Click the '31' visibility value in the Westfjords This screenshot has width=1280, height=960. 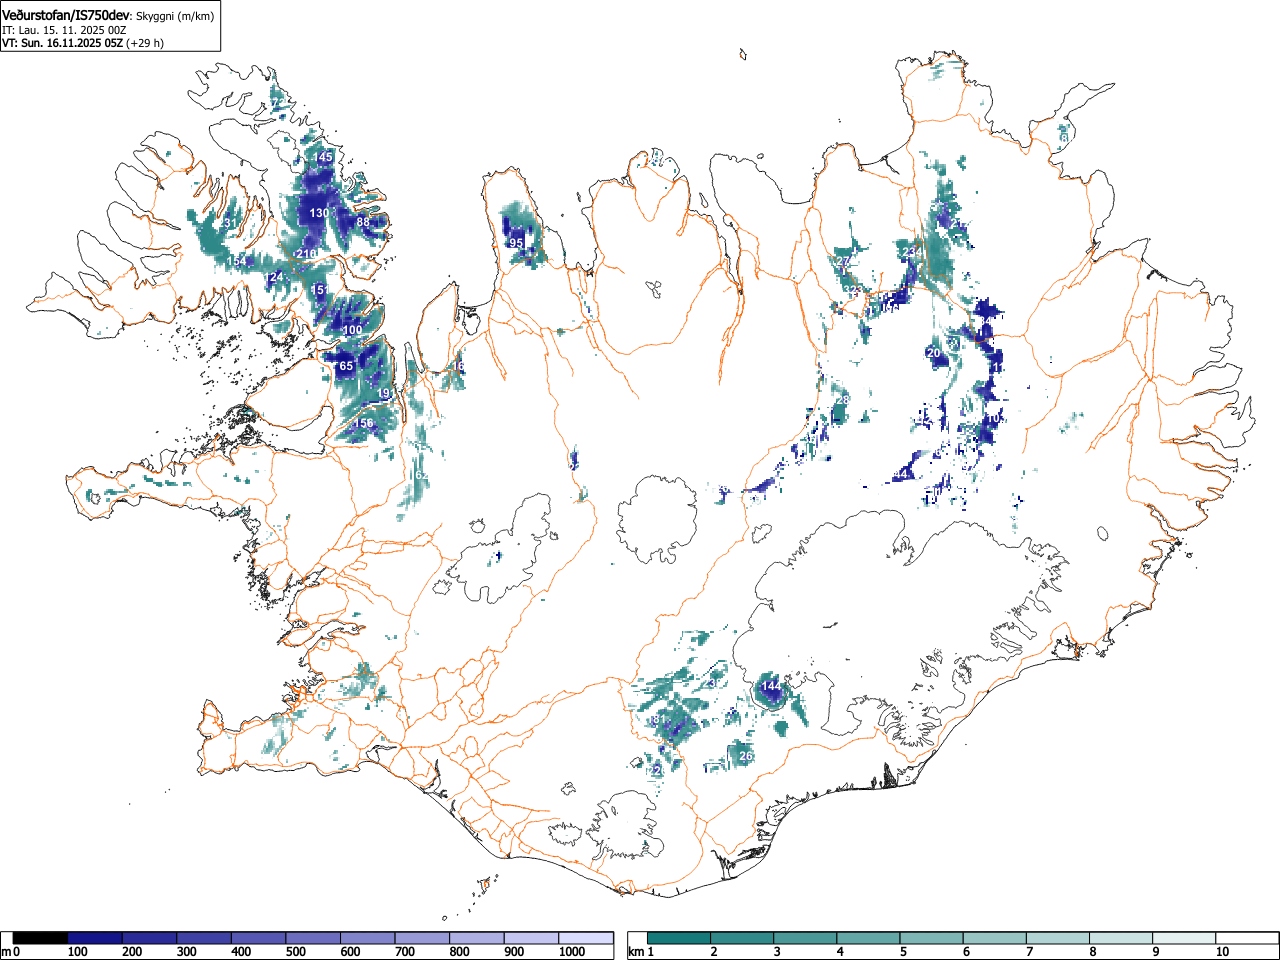coord(231,222)
